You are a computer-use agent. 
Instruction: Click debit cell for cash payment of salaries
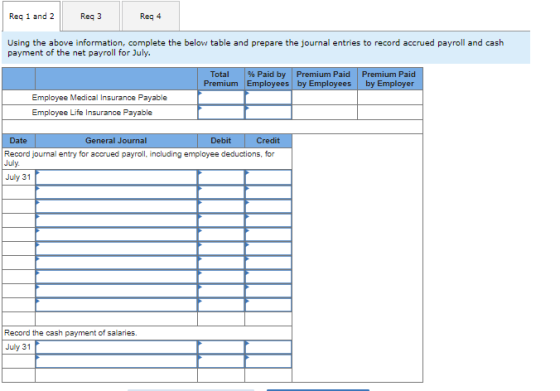[221, 347]
